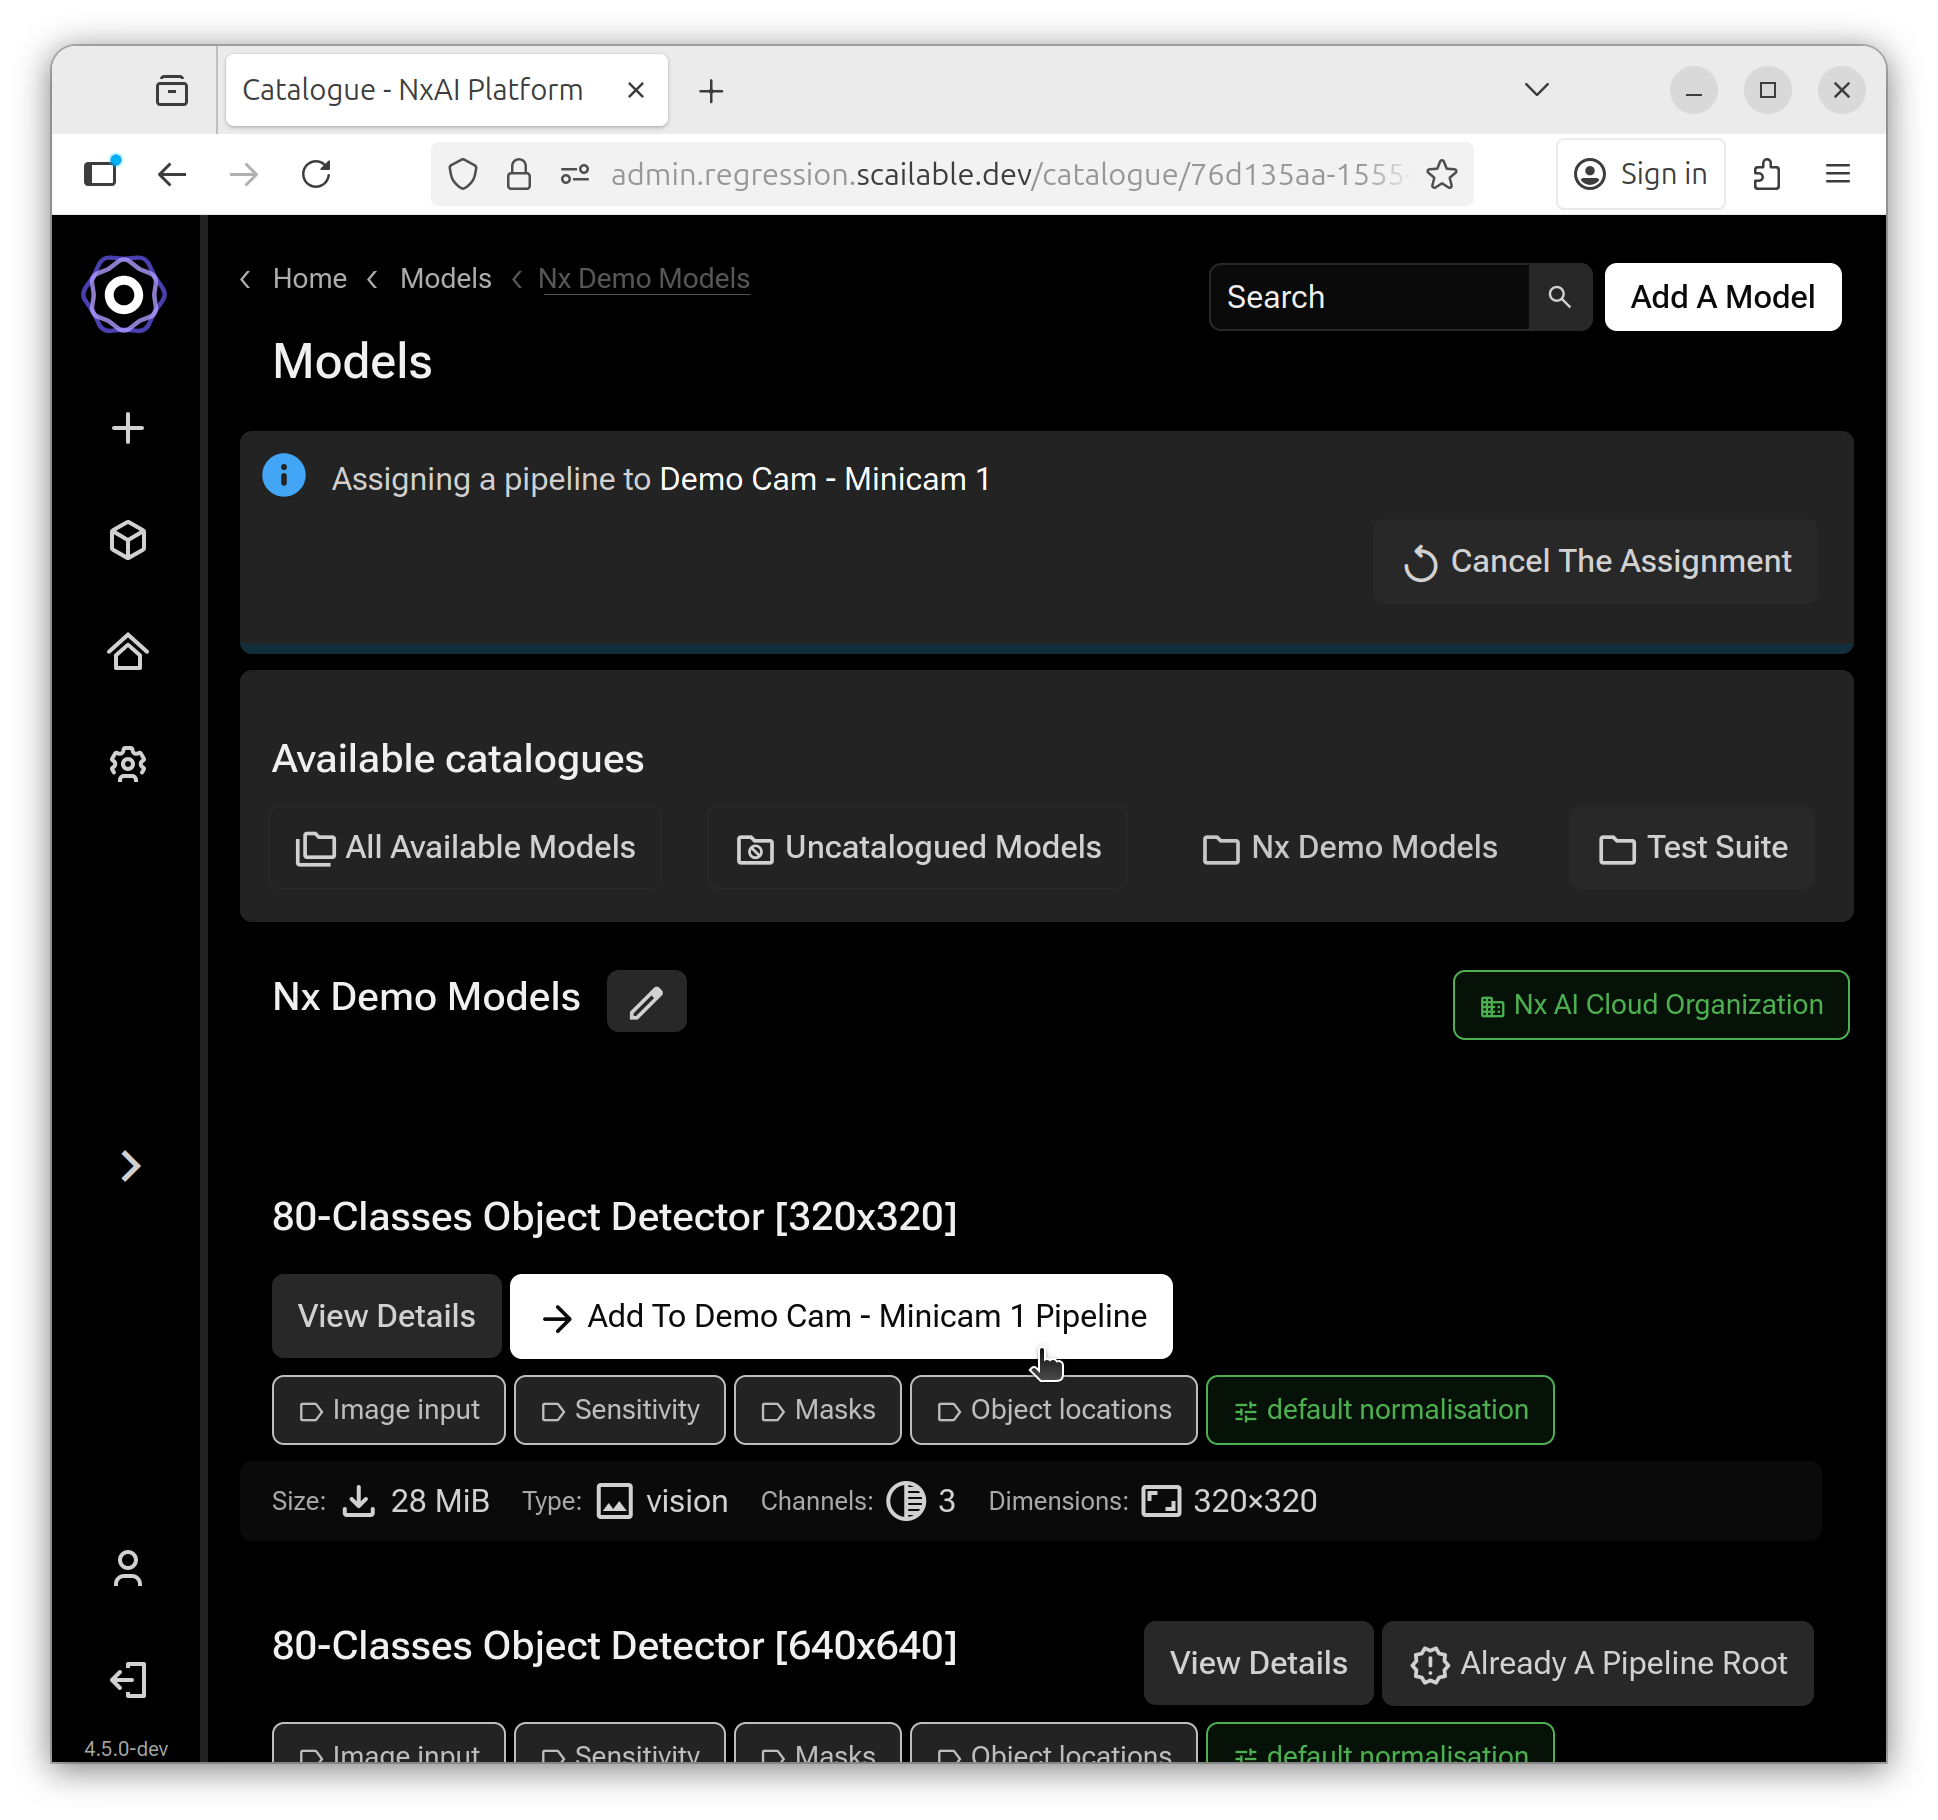Open Firefox hamburger application menu
The width and height of the screenshot is (1938, 1820).
1837,174
